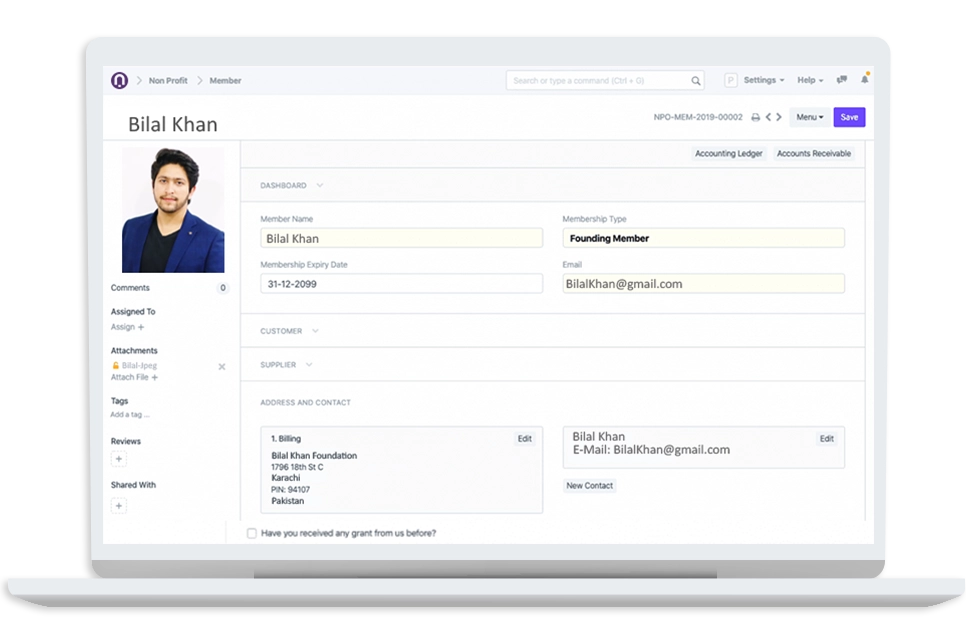Save the member record
Screen dimensions: 966x619
[849, 117]
